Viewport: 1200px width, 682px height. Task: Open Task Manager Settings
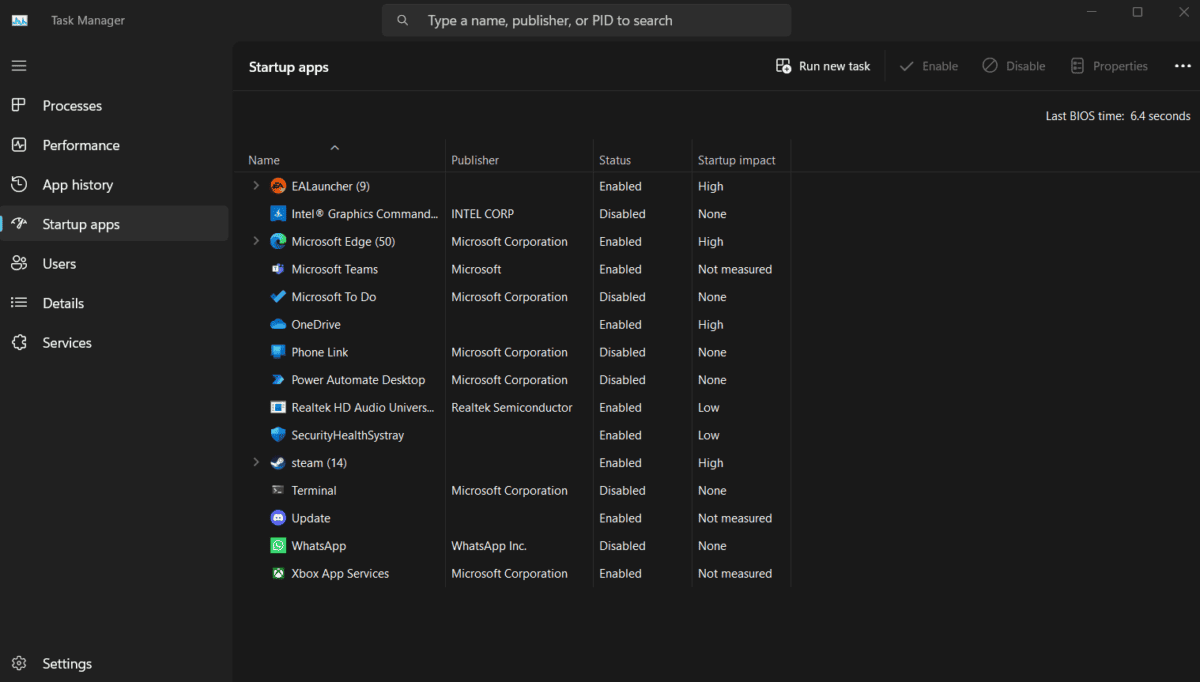[x=115, y=664]
